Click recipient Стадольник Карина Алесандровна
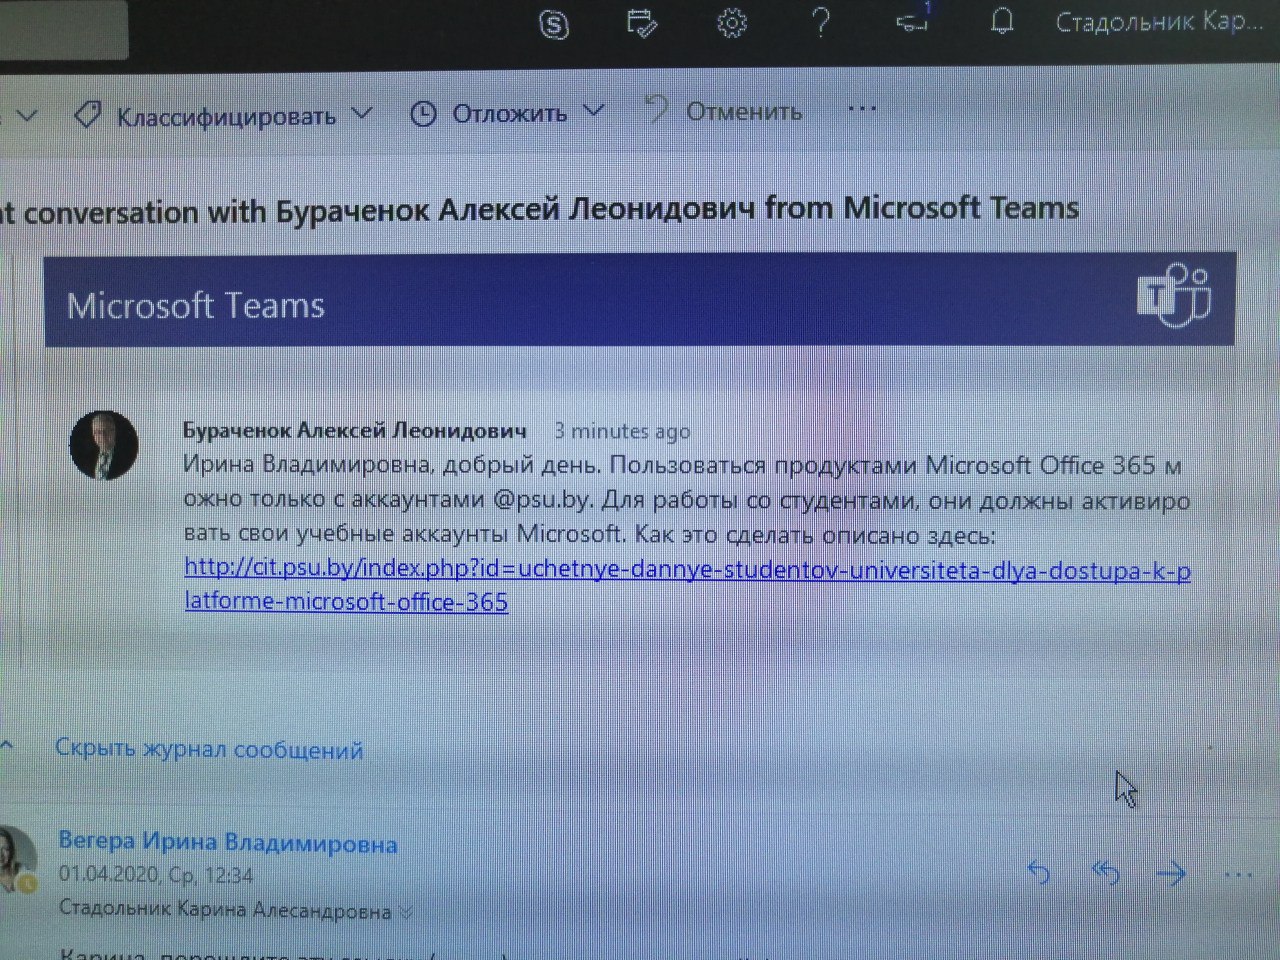This screenshot has width=1280, height=960. point(225,910)
